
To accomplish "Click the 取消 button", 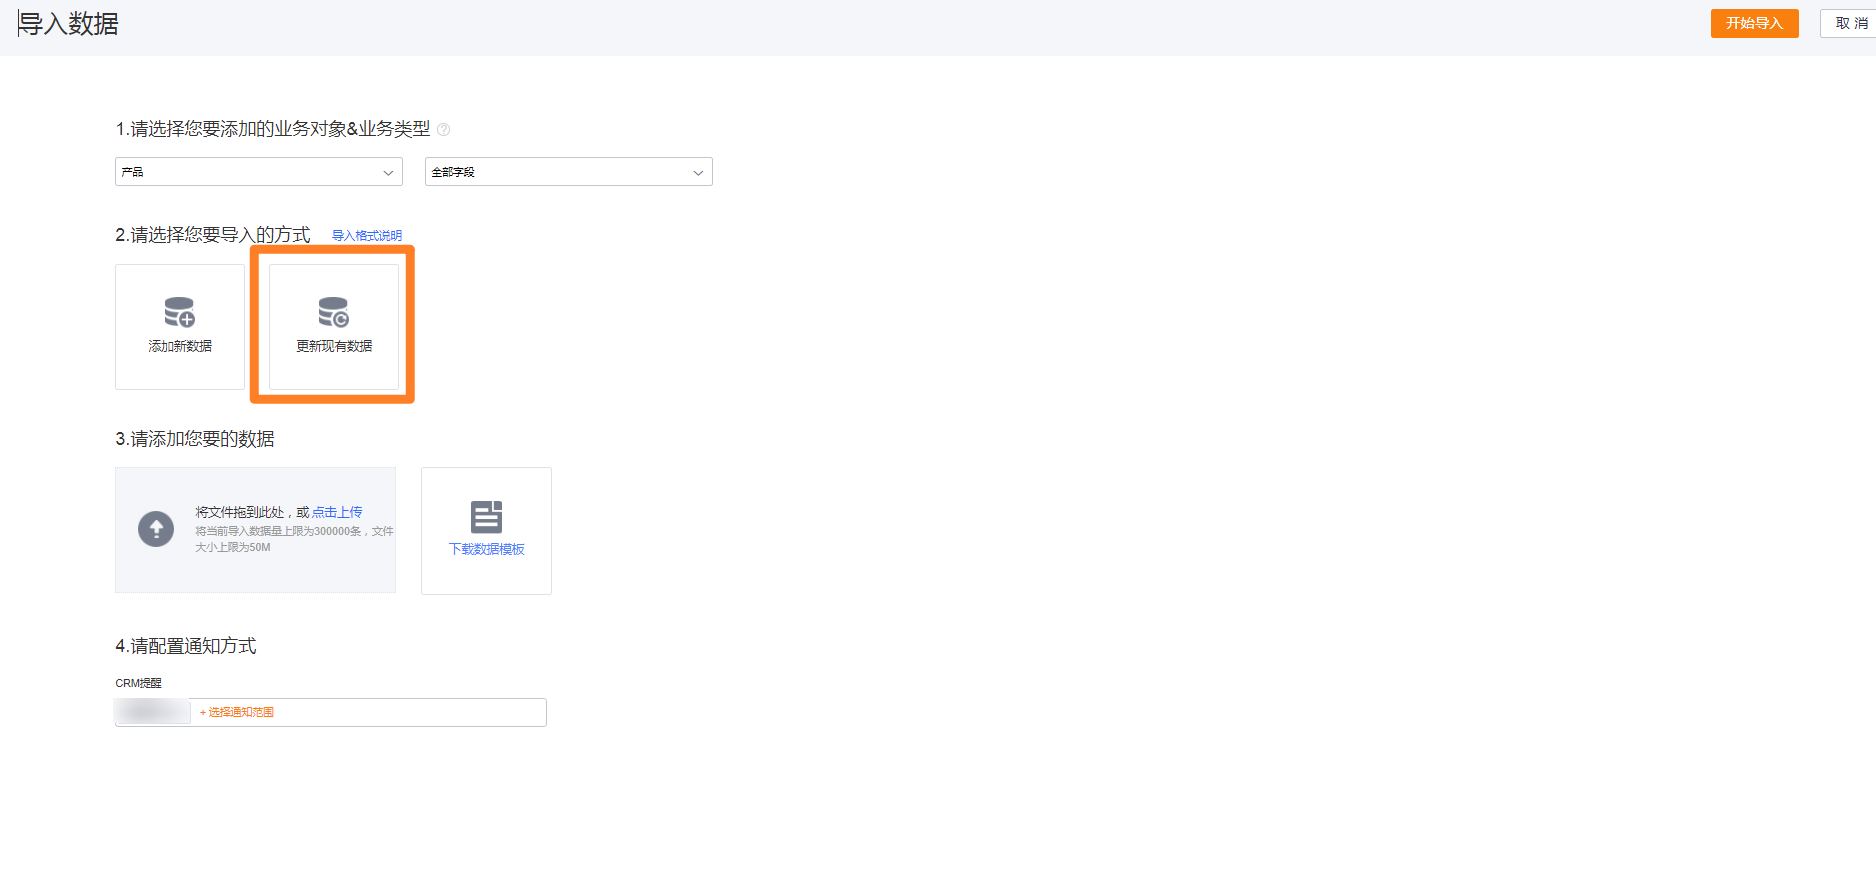I will click(1850, 23).
